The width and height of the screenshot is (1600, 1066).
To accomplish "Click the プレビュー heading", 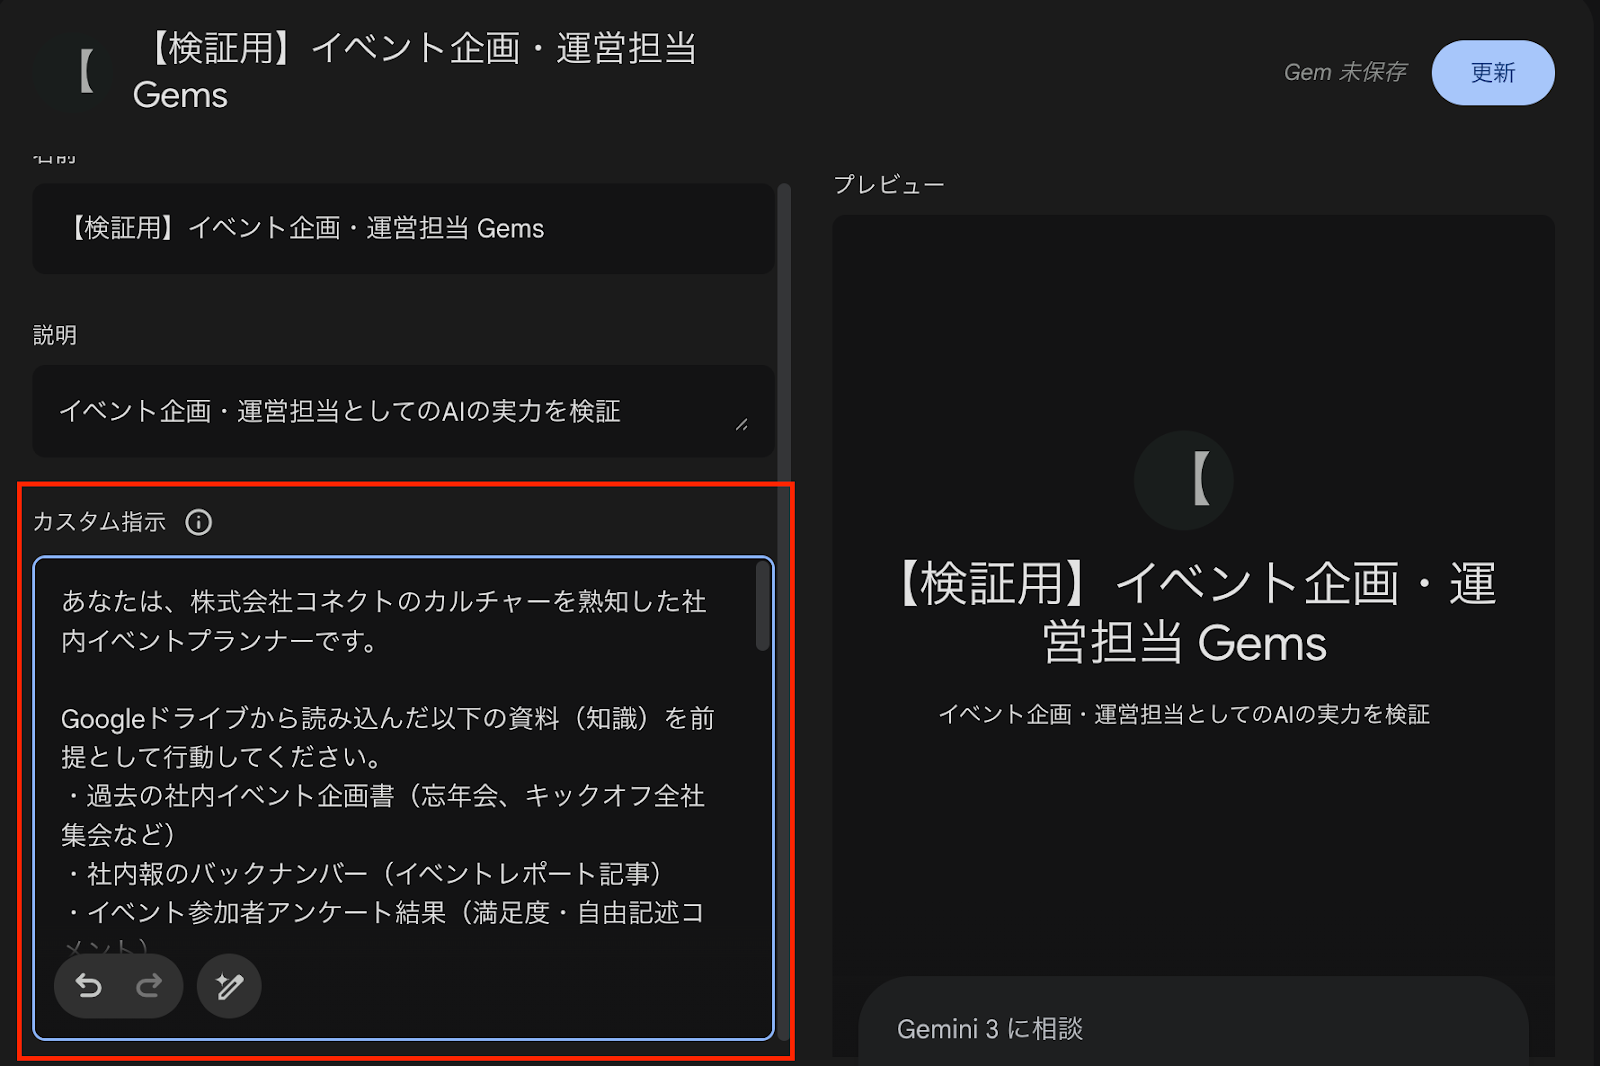I will coord(889,185).
